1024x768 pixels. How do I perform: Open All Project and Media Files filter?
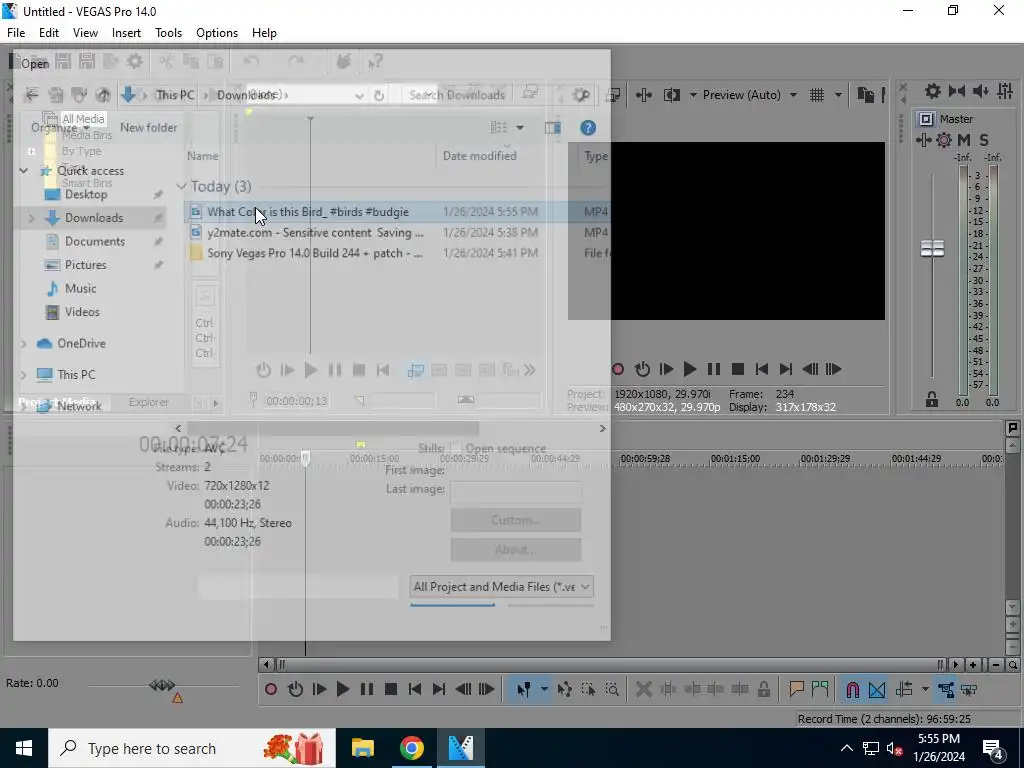(502, 586)
